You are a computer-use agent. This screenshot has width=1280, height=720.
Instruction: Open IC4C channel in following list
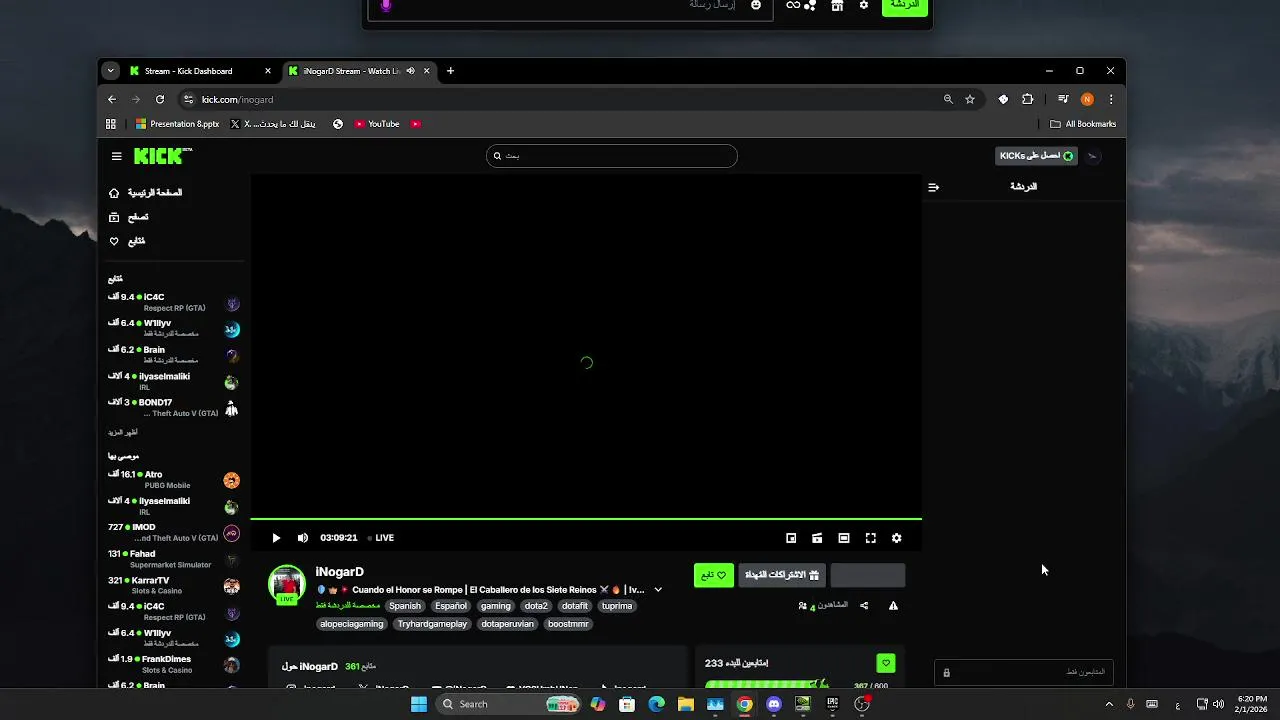(x=174, y=302)
